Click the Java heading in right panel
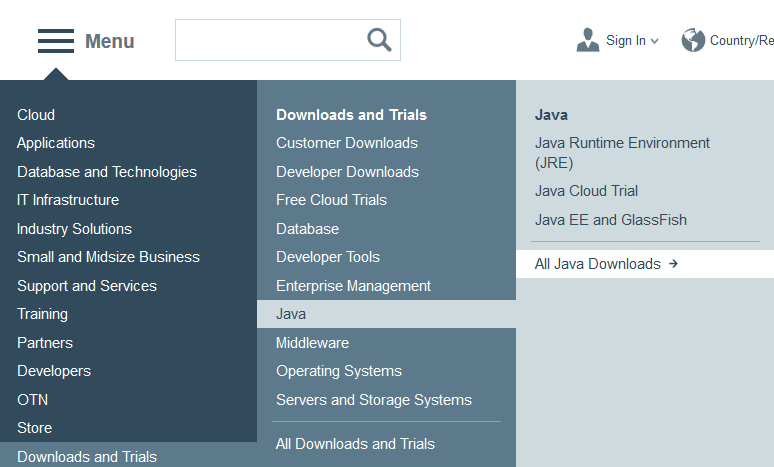 pos(551,115)
